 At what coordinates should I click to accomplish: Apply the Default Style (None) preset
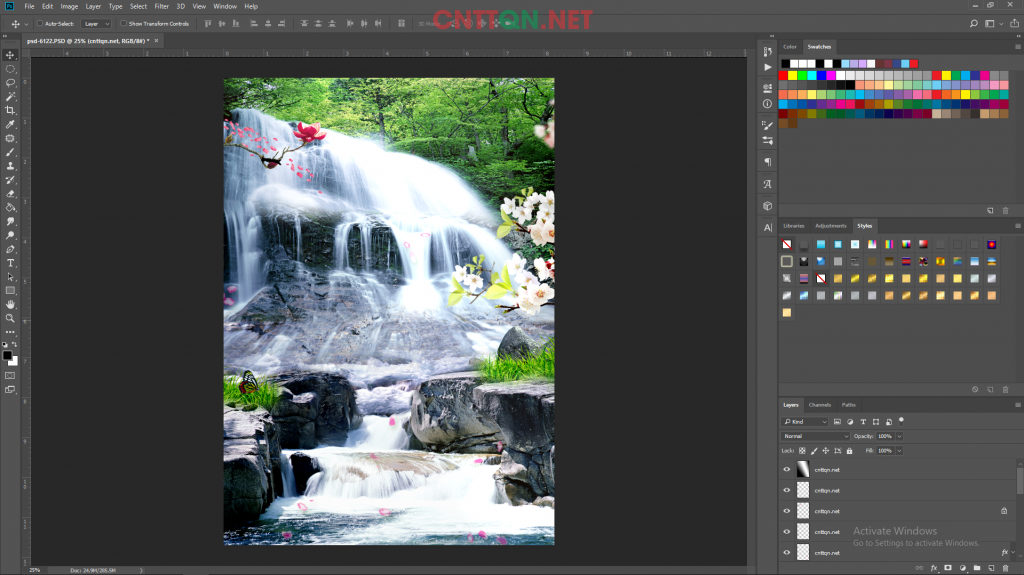(787, 244)
